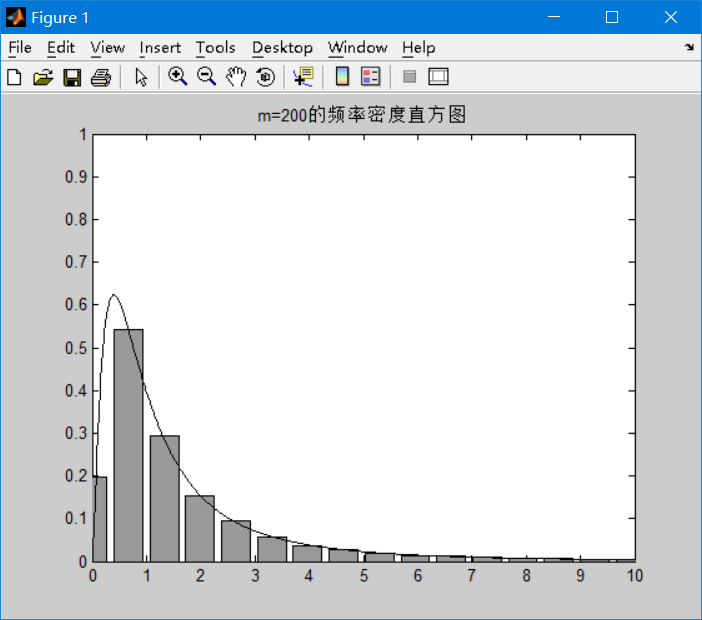
Task: Click the MATLAB logo in title bar
Action: click(x=16, y=17)
